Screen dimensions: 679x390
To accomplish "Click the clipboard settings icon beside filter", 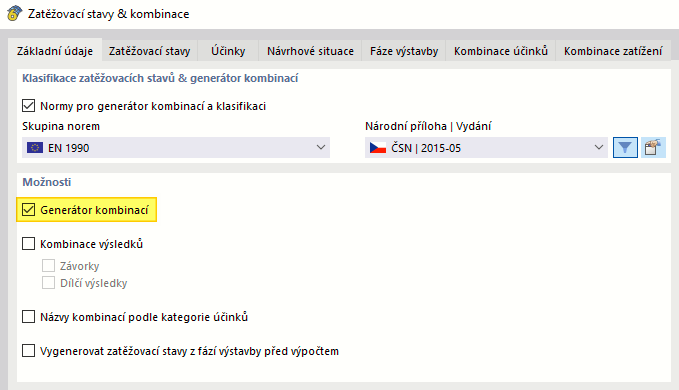I will [x=653, y=148].
